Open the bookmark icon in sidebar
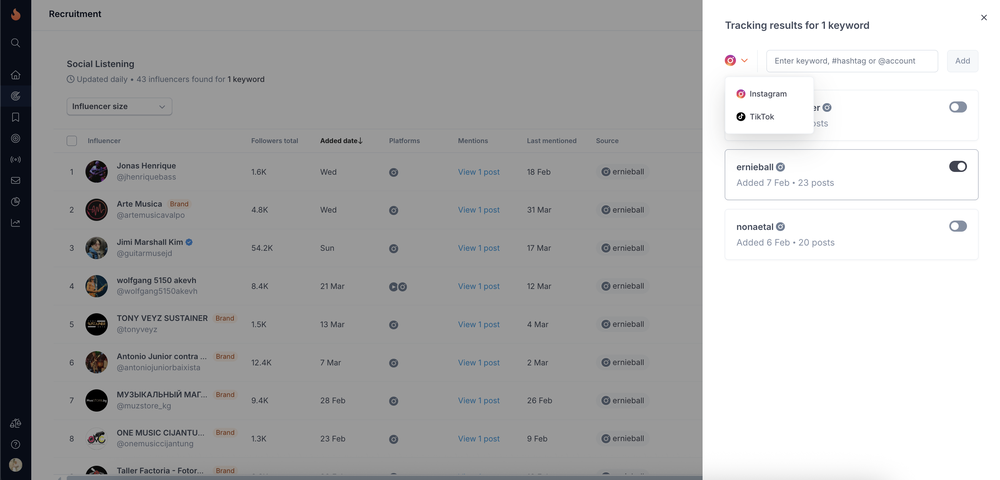Image resolution: width=1000 pixels, height=480 pixels. point(15,117)
